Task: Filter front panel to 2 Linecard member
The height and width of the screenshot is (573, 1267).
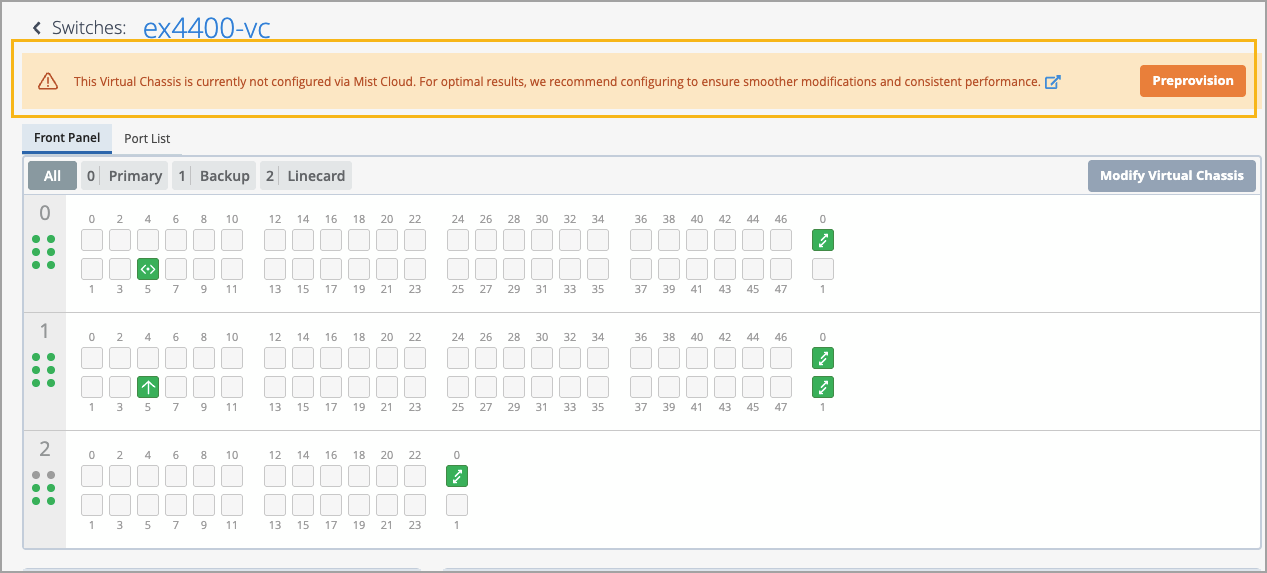Action: click(x=305, y=176)
